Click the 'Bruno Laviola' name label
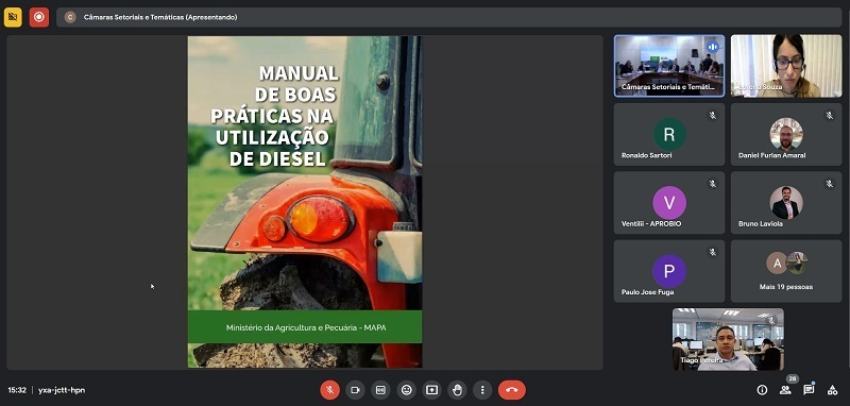The width and height of the screenshot is (850, 406). pos(761,223)
